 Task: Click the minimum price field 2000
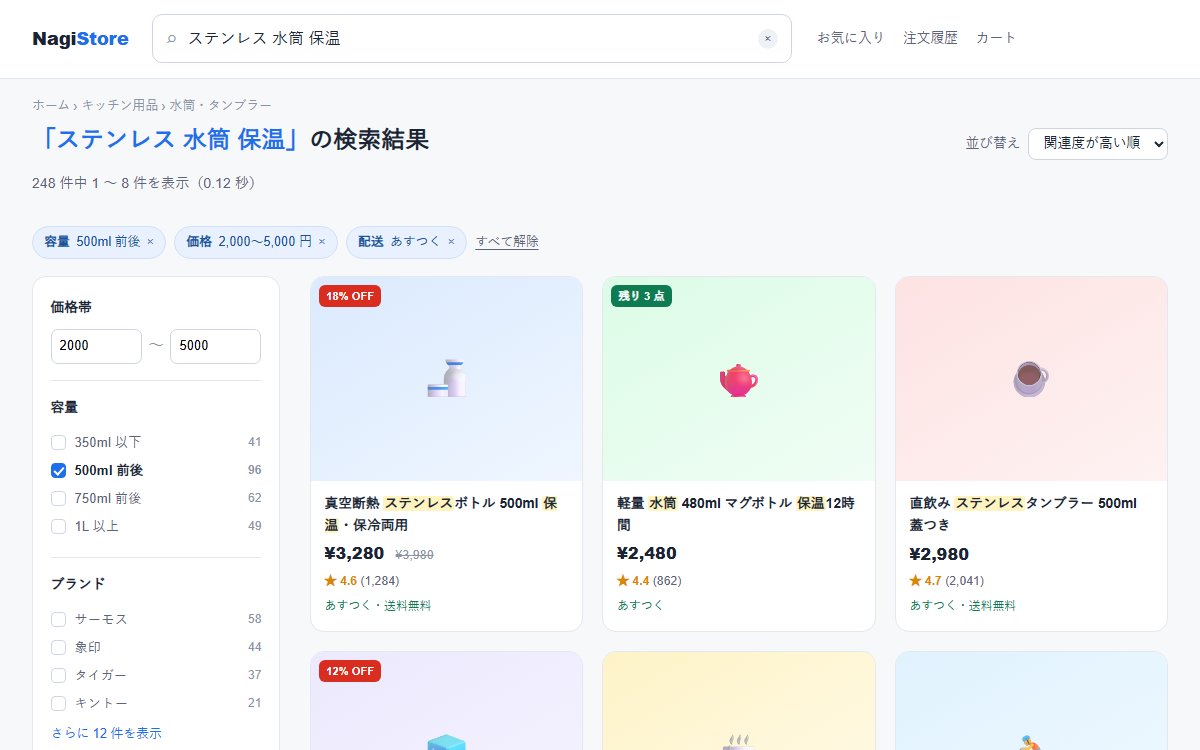tap(96, 346)
